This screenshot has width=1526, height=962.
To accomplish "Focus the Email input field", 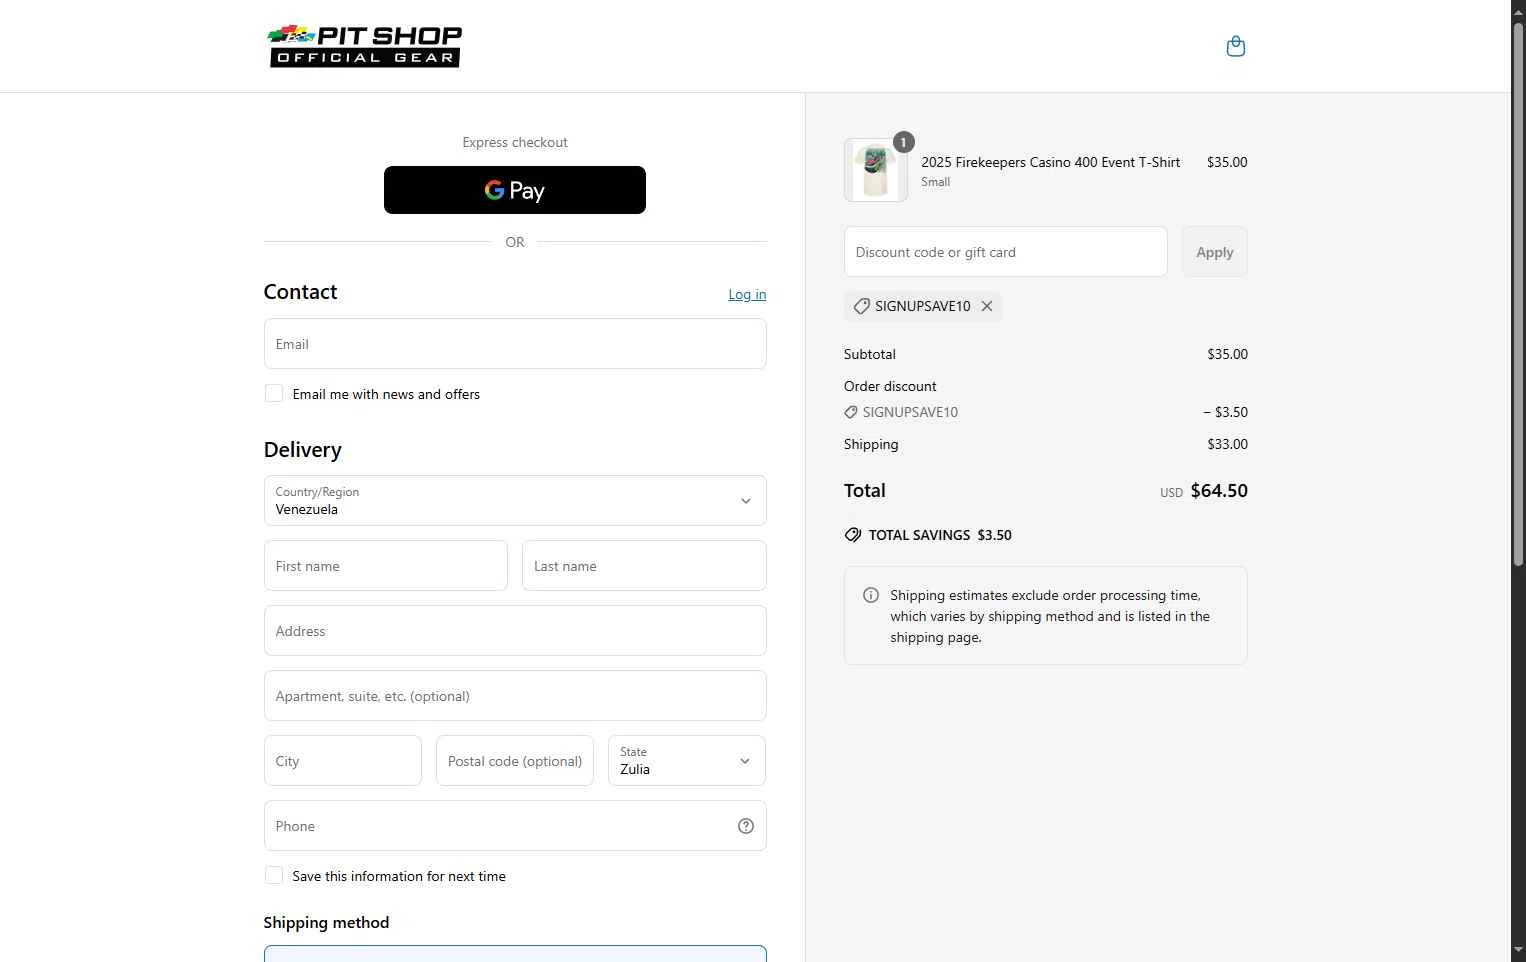I will pyautogui.click(x=515, y=344).
